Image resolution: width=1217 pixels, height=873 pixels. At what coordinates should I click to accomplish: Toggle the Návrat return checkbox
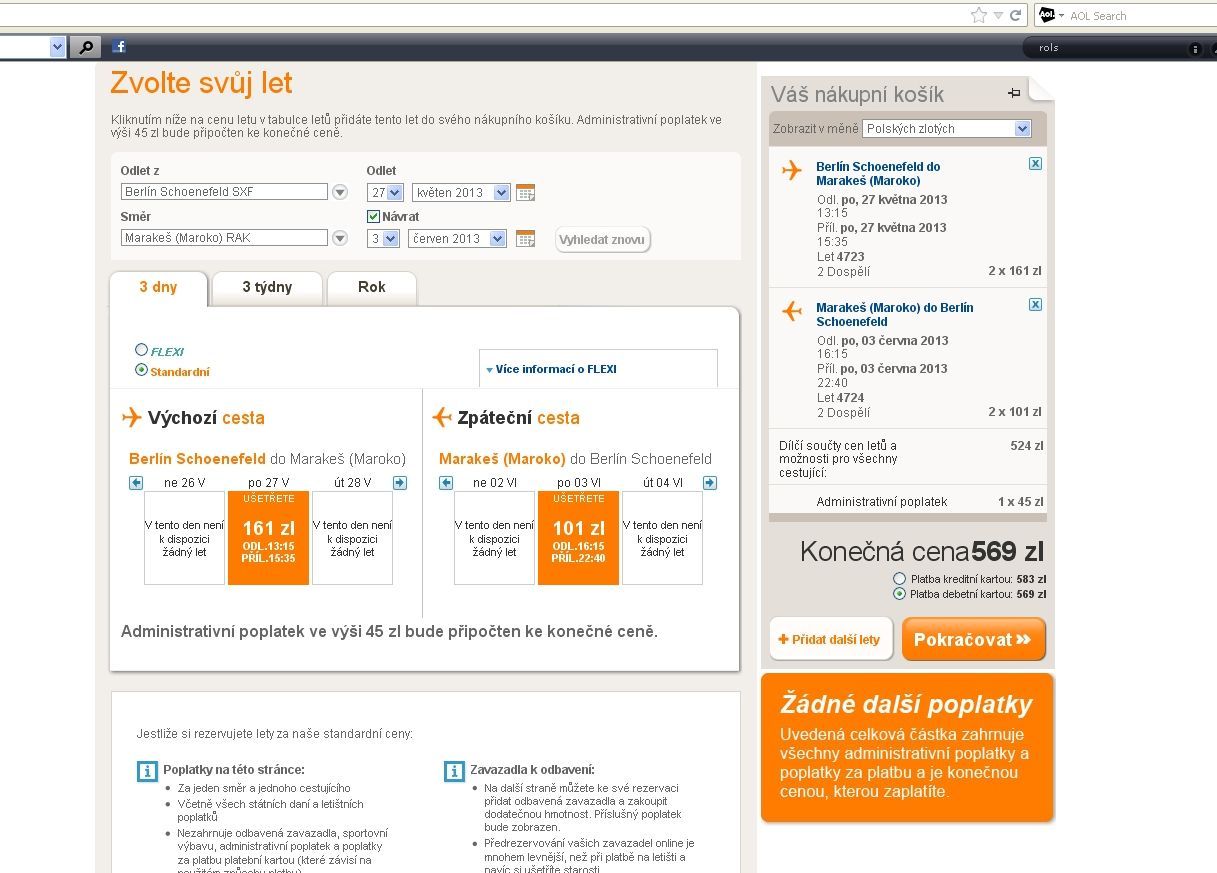coord(374,216)
